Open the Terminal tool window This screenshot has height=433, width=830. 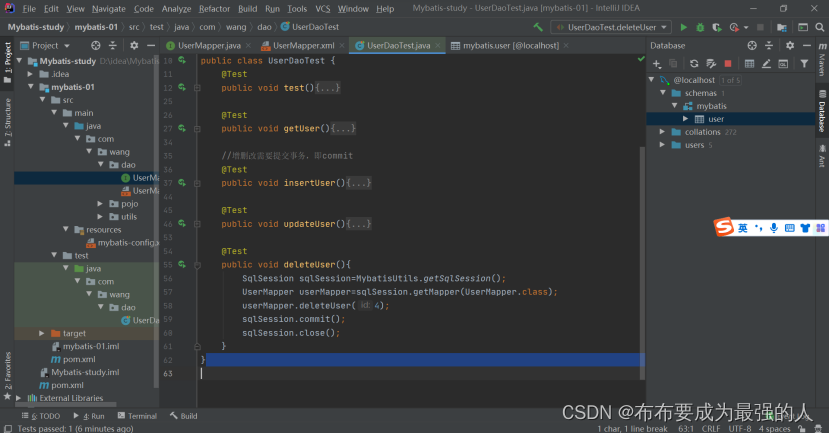click(x=137, y=416)
